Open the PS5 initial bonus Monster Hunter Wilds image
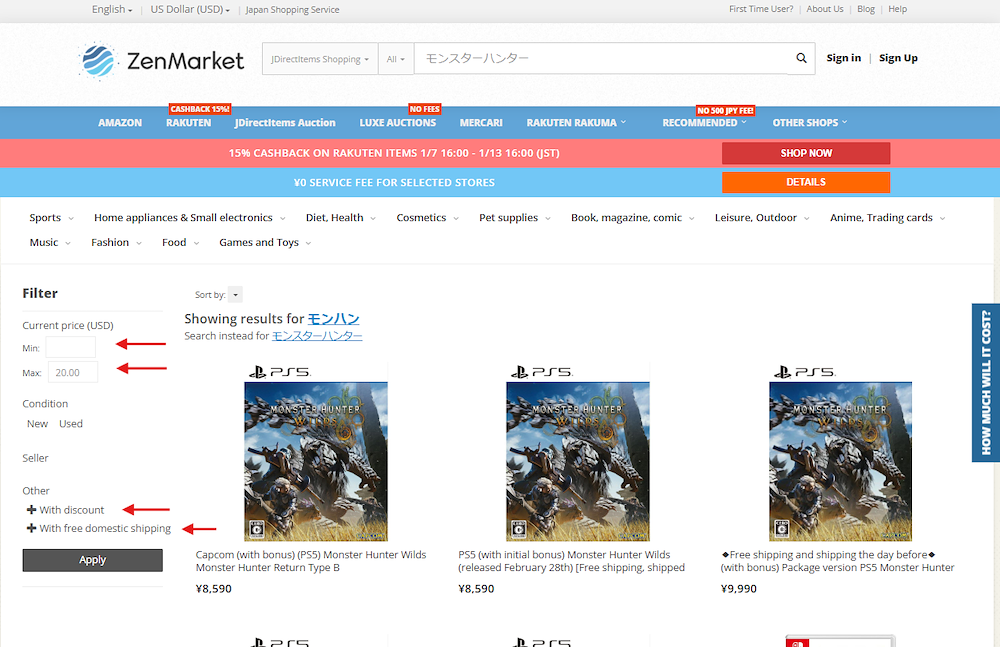The image size is (1000, 647). click(578, 452)
